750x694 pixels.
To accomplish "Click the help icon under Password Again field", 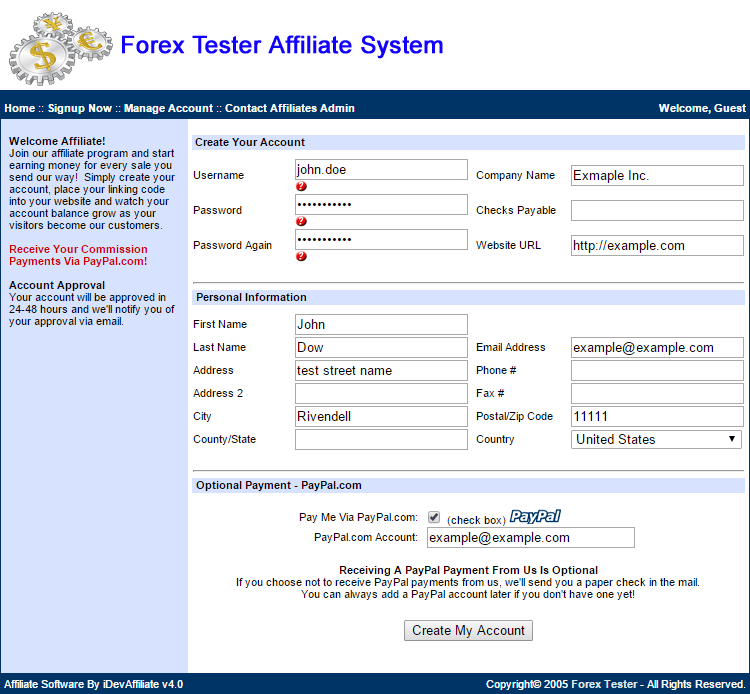I will click(301, 256).
